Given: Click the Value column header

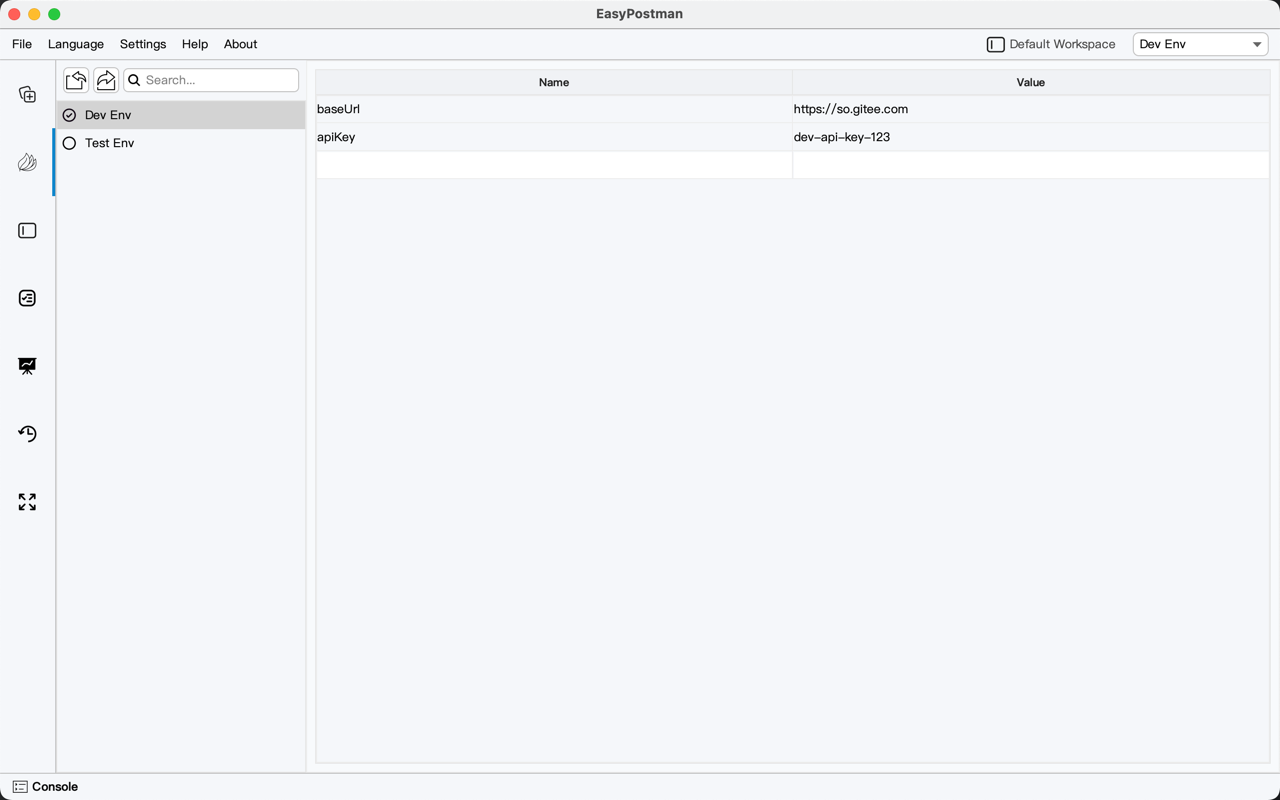Looking at the screenshot, I should click(x=1031, y=82).
